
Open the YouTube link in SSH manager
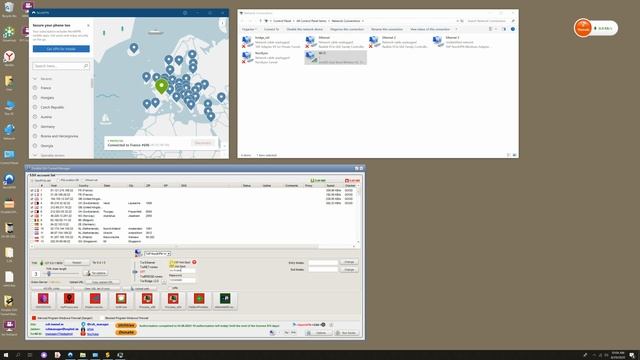pos(93,334)
